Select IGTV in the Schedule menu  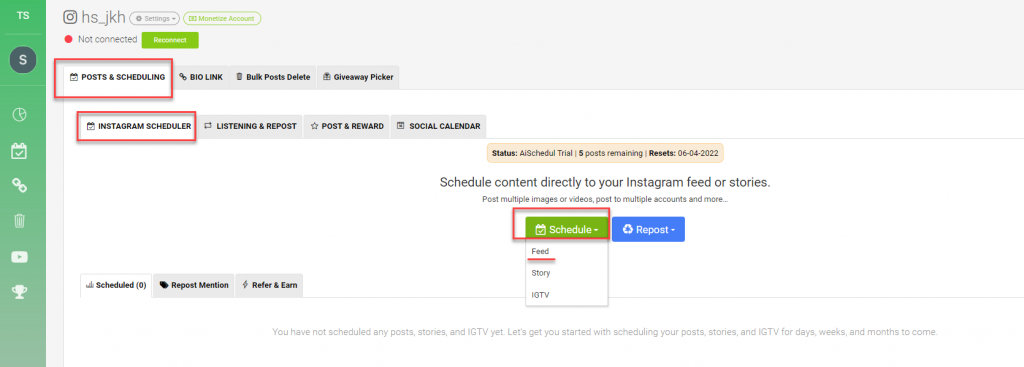pyautogui.click(x=540, y=295)
